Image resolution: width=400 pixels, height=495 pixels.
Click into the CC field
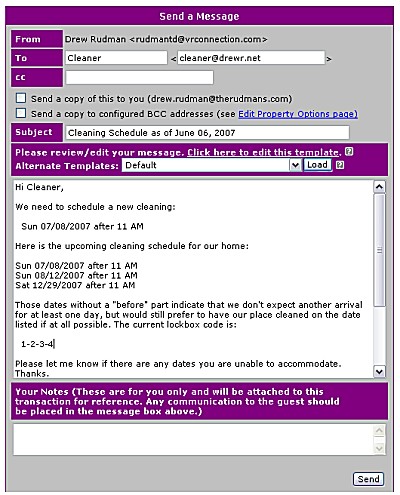139,77
